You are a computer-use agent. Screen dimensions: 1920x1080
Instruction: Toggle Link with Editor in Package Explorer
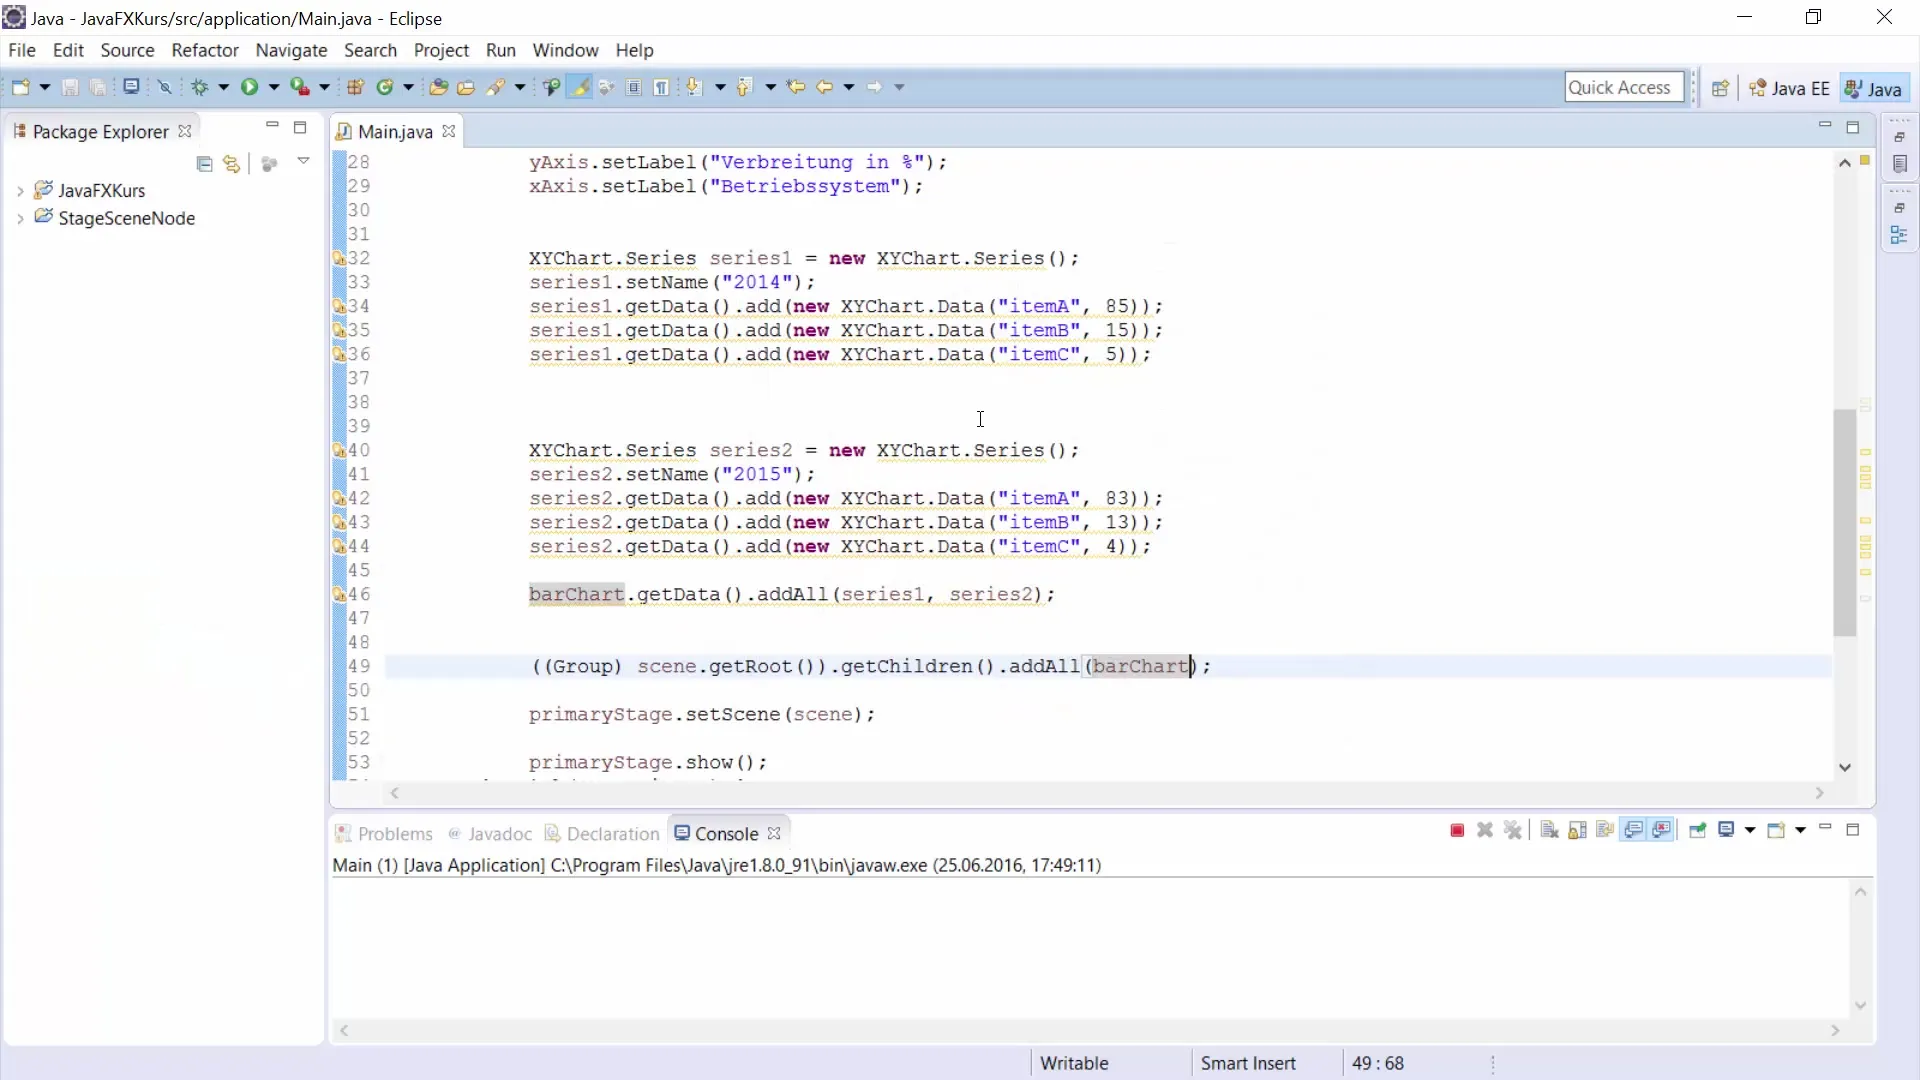click(232, 163)
